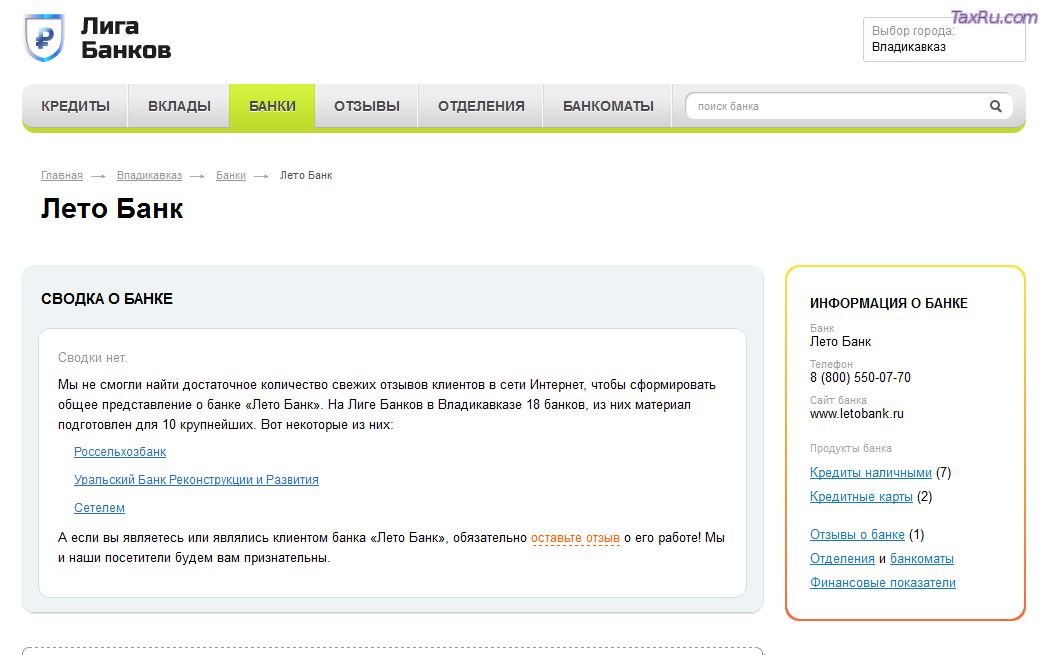Open the Кредитные карты link
1051x655 pixels.
(x=861, y=497)
